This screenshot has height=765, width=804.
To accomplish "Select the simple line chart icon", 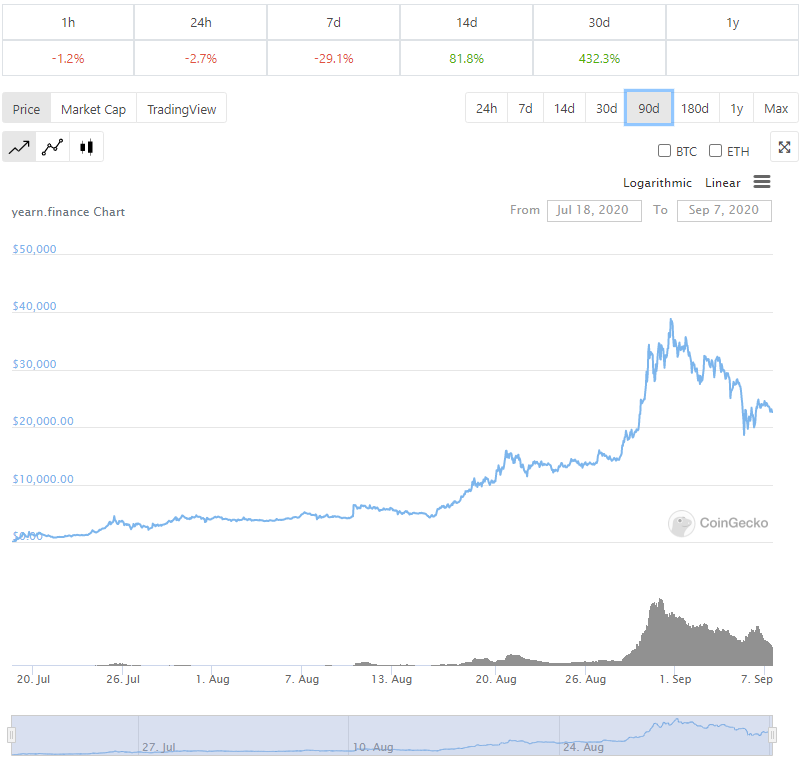I will [x=19, y=147].
